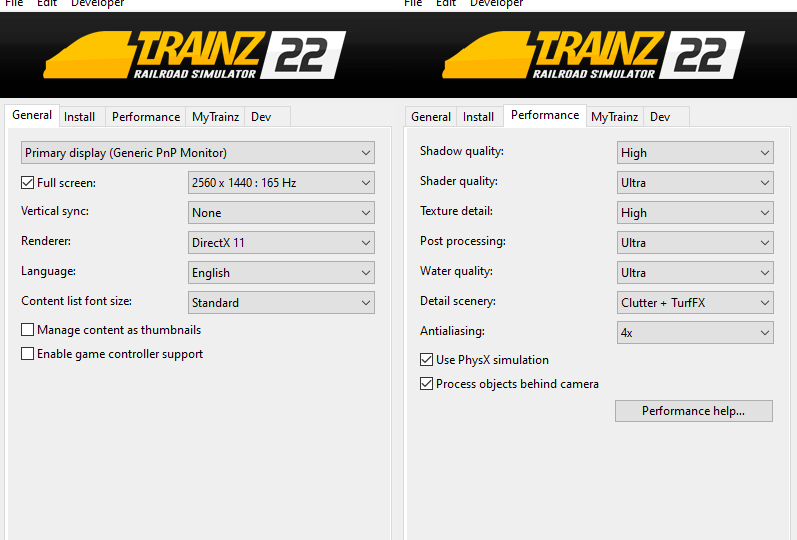Click the Trainz 22 logo in left window

click(195, 55)
